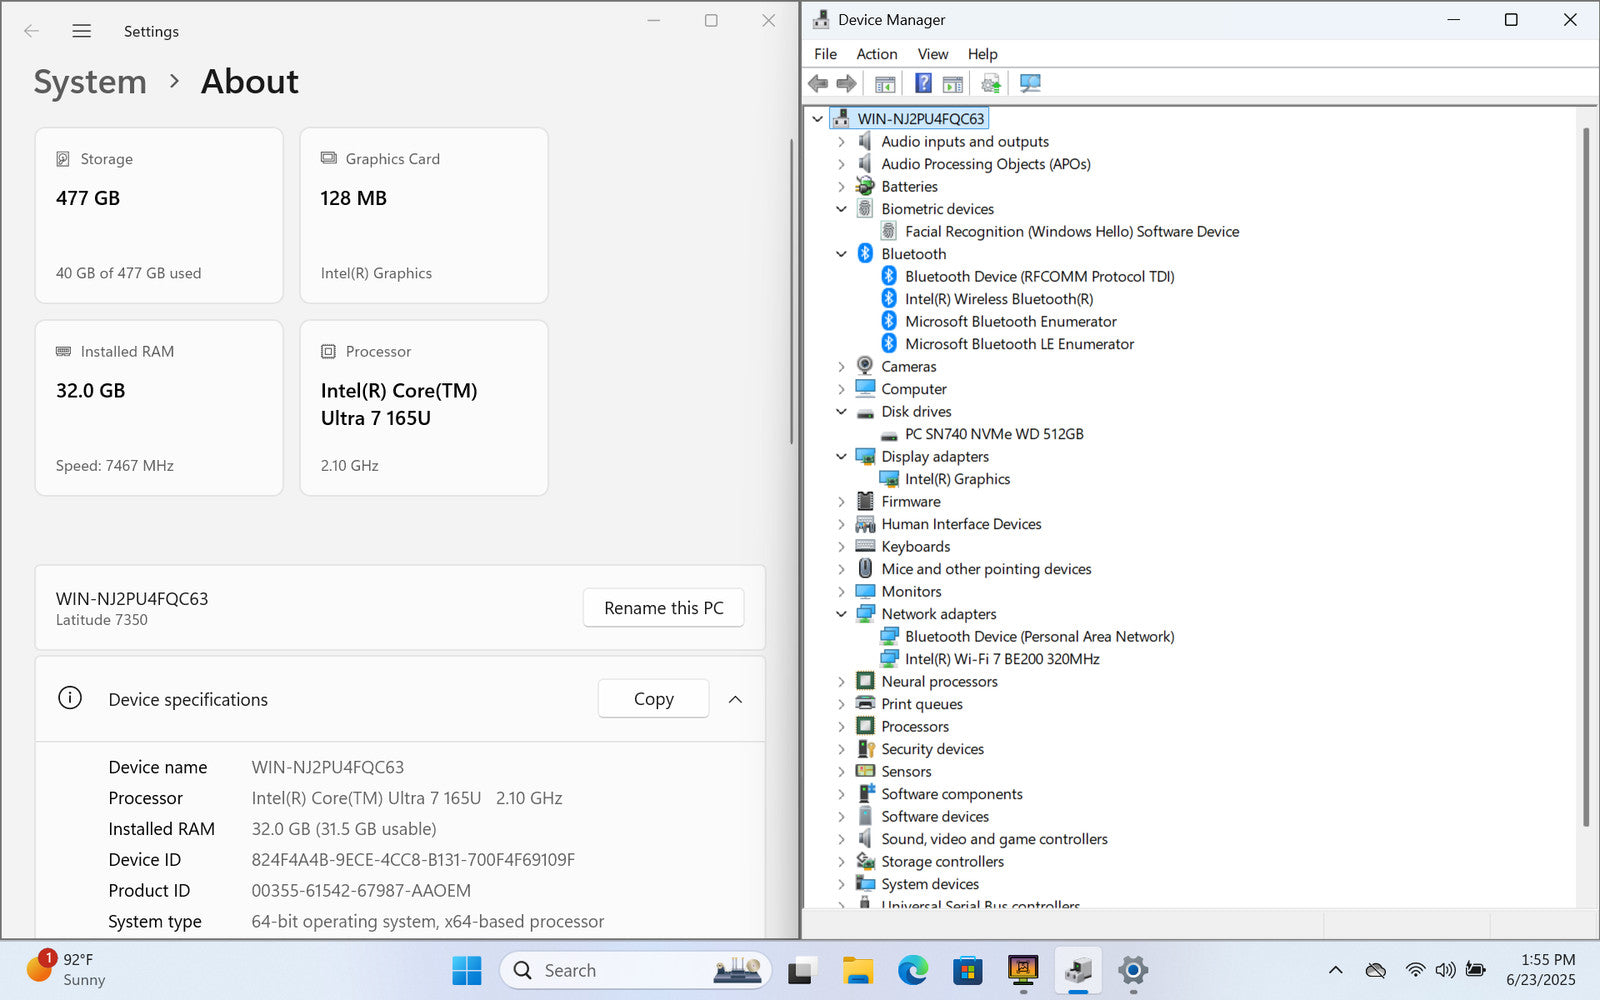Click the Forward arrow in Device Manager toolbar
Viewport: 1600px width, 1000px height.
pyautogui.click(x=847, y=84)
